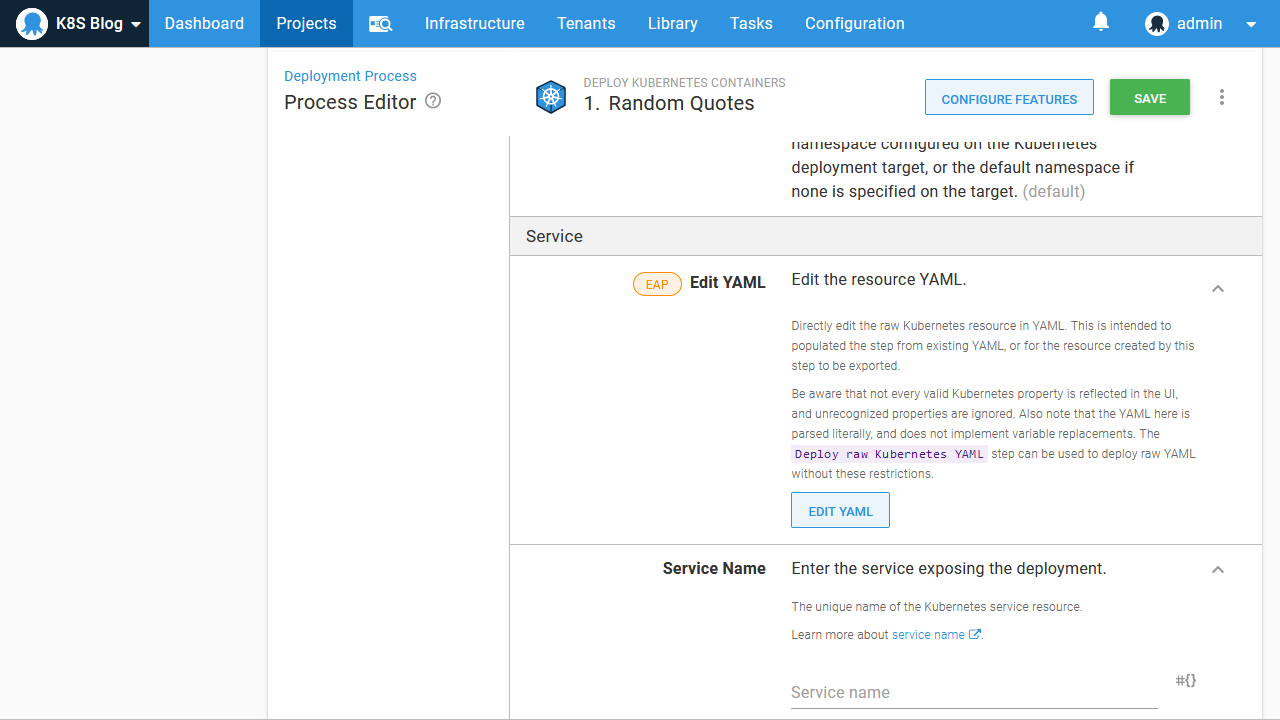
Task: Click the Process Editor help question mark icon
Action: tap(433, 101)
